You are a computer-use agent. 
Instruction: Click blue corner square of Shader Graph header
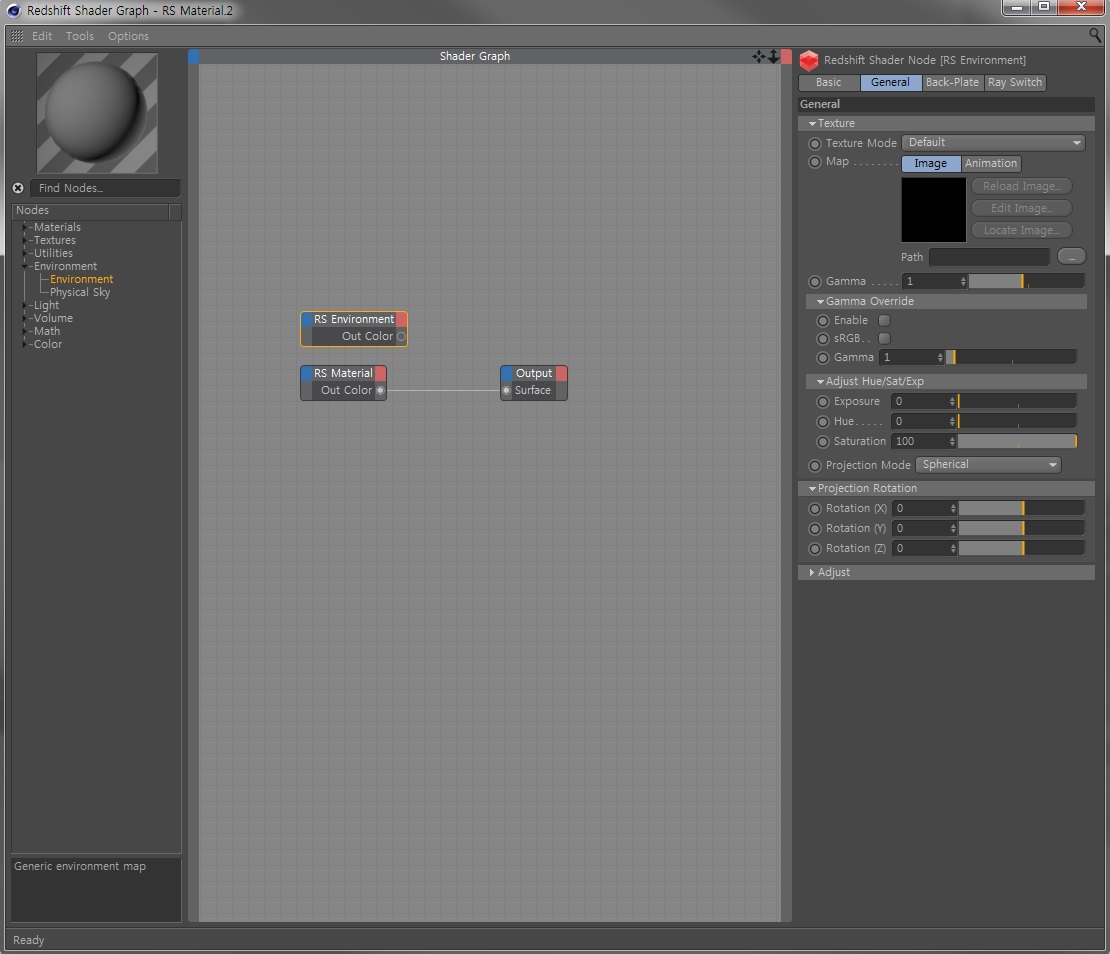click(x=193, y=57)
